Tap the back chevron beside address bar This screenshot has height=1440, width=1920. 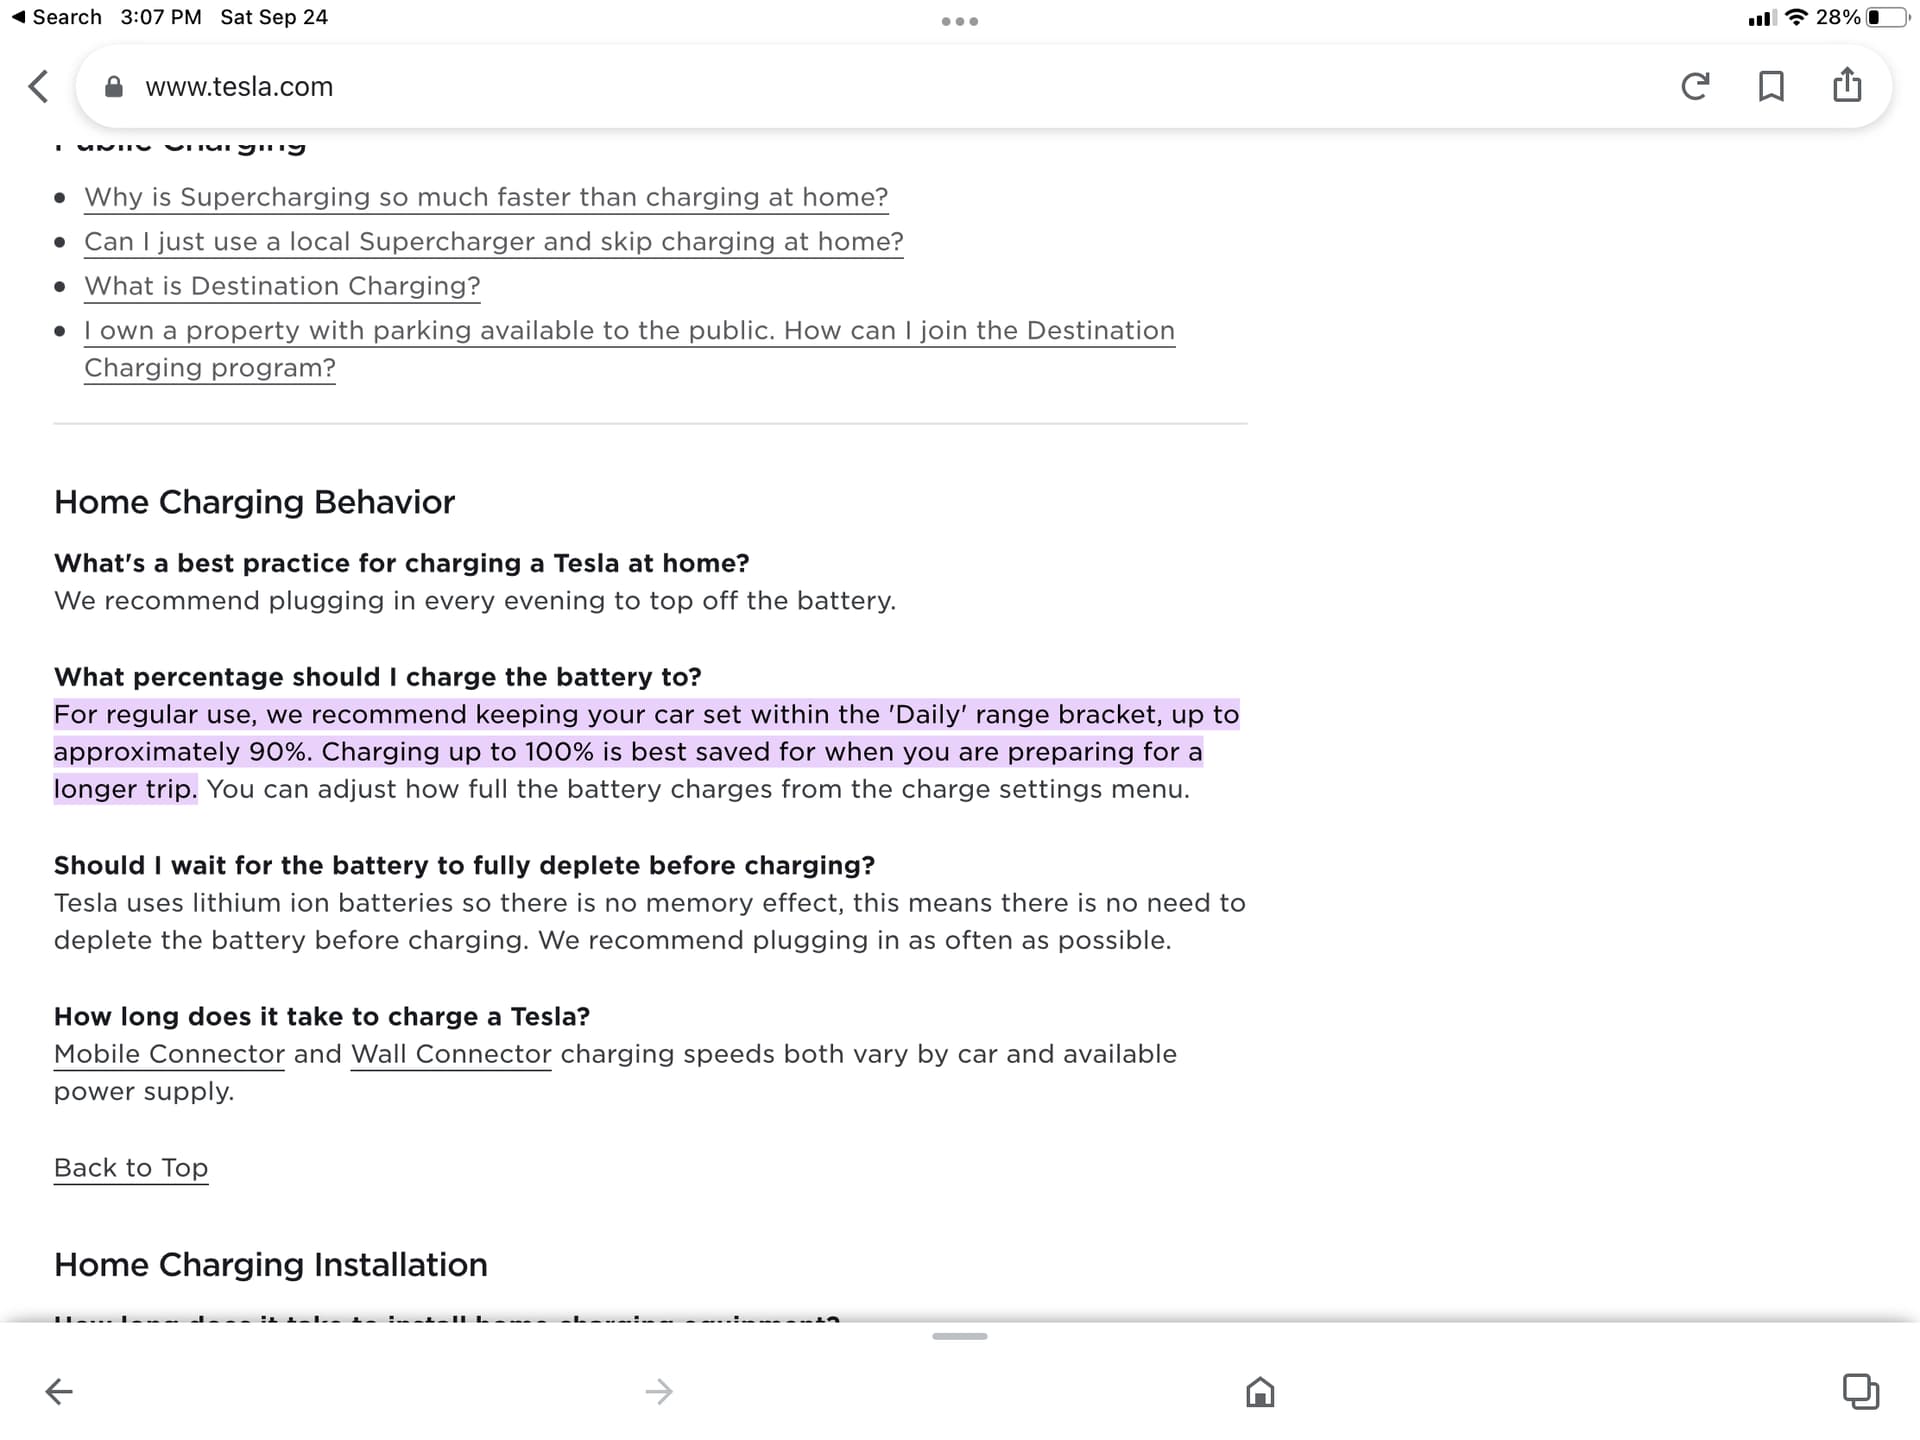pos(38,87)
